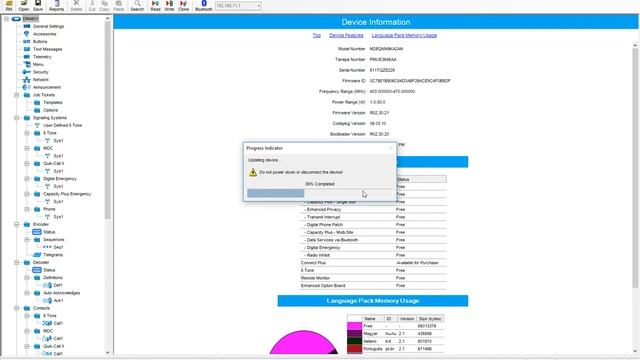This screenshot has width=640, height=360.
Task: Click the 'Connect Plus' feature row
Action: 373,263
